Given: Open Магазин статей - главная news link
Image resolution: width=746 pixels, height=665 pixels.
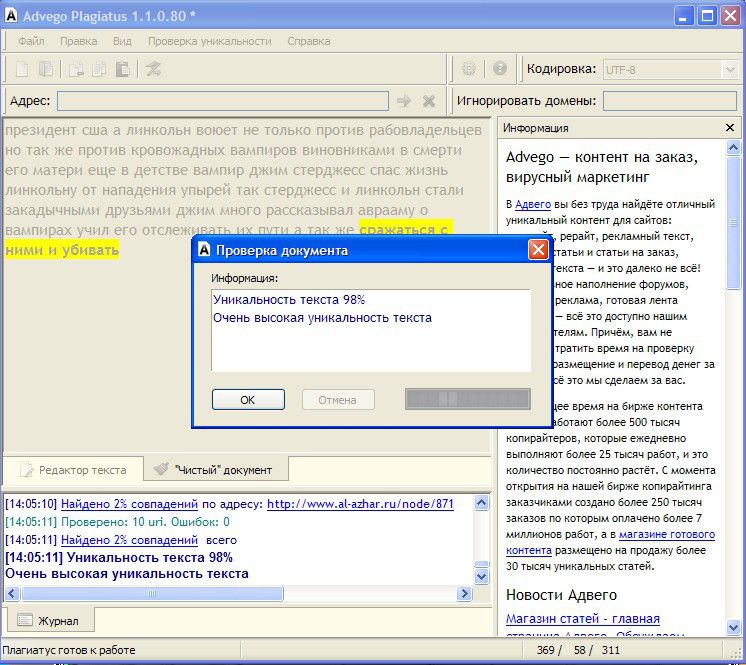Looking at the screenshot, I should coord(583,619).
